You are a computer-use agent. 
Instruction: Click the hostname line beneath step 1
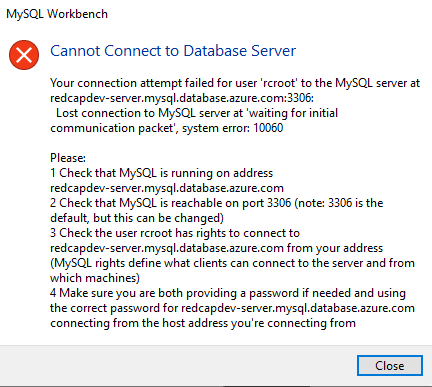[167, 188]
